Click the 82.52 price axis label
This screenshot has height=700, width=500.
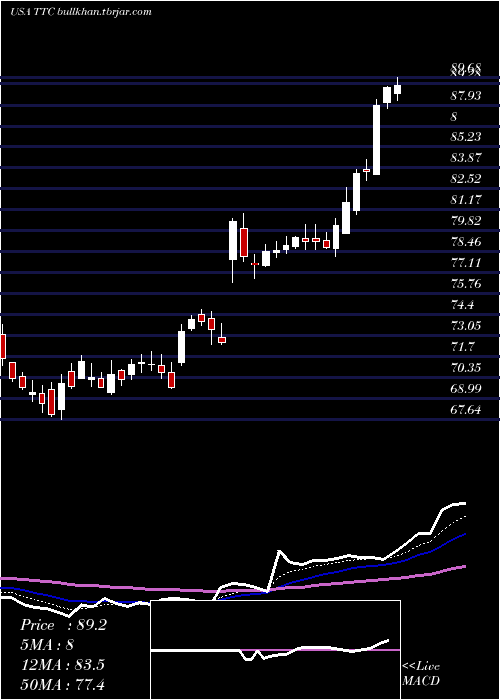pyautogui.click(x=466, y=179)
